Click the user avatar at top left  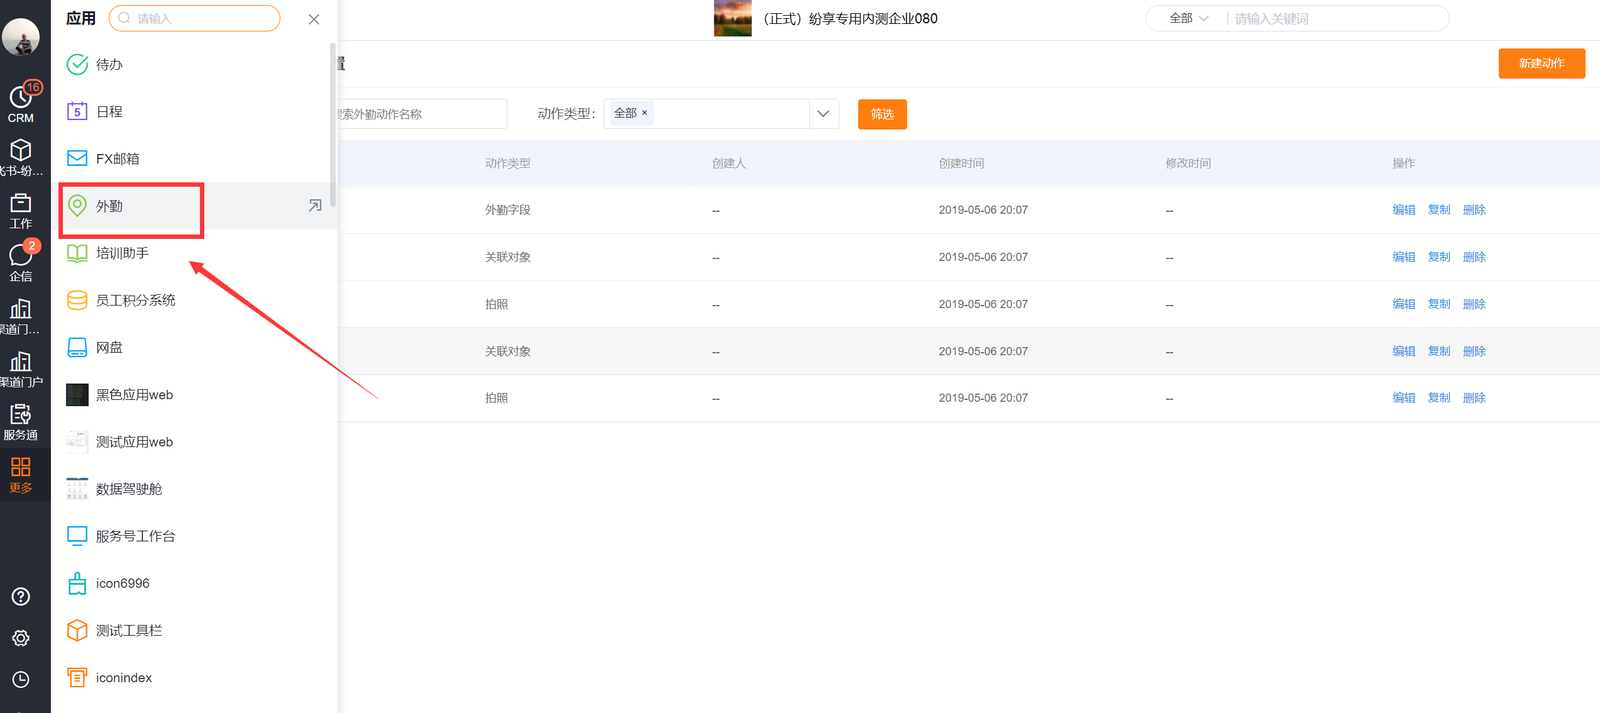point(21,37)
